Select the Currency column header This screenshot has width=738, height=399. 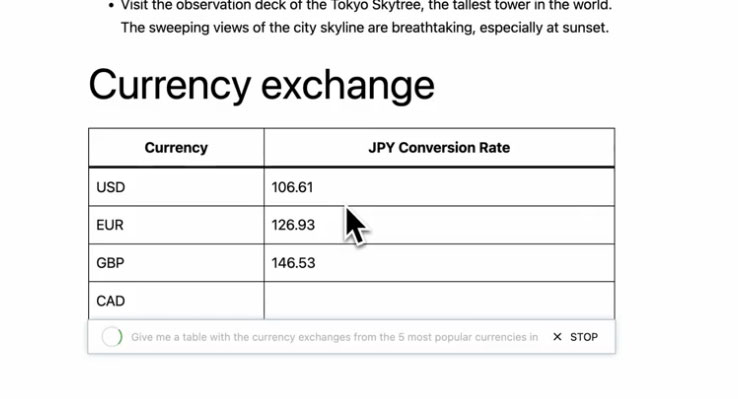click(x=176, y=147)
